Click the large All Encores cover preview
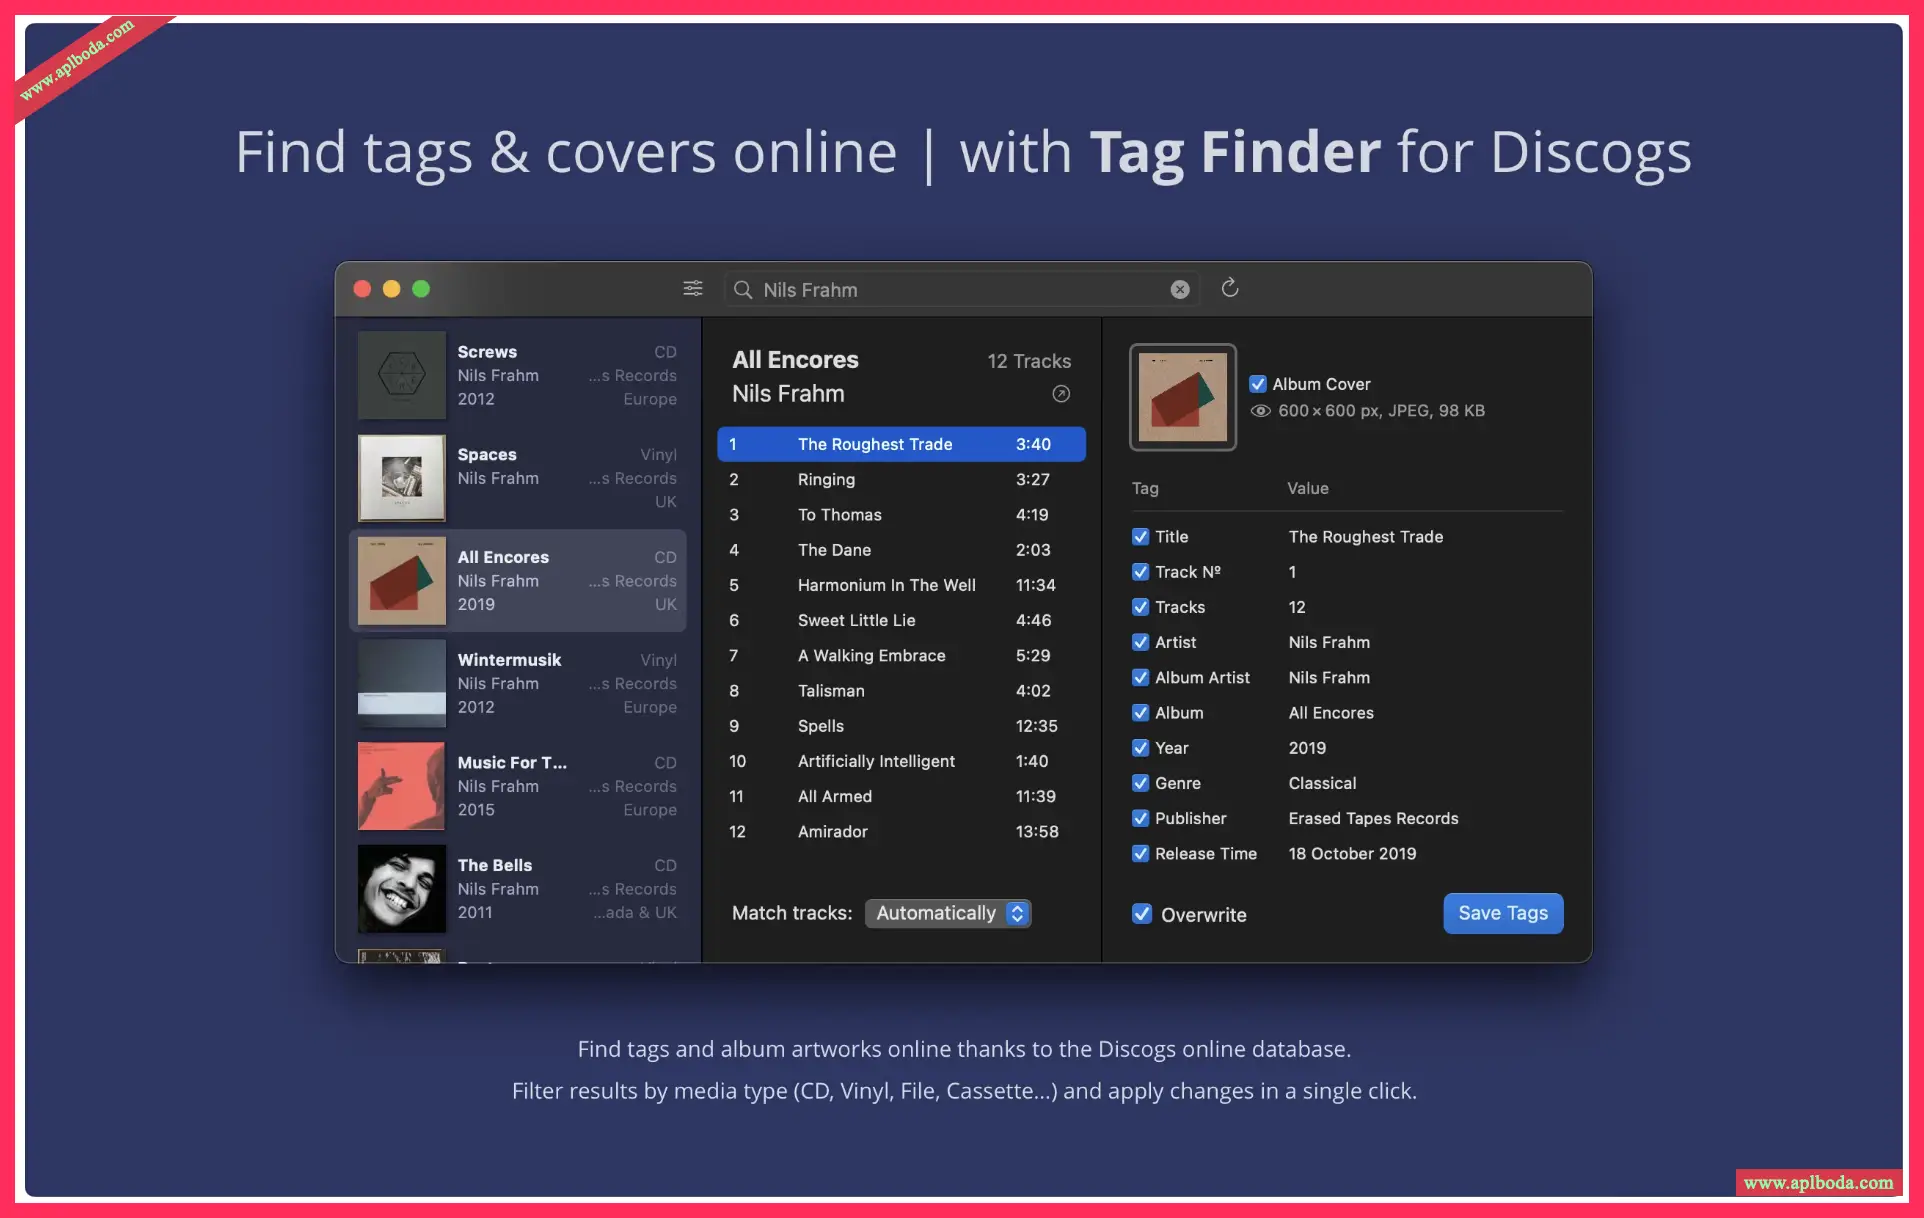Viewport: 1924px width, 1218px height. pos(1182,397)
